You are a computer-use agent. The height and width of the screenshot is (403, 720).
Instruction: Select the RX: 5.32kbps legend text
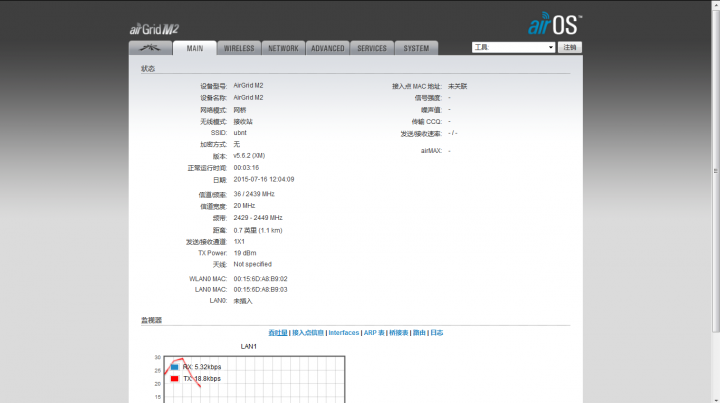pos(202,367)
